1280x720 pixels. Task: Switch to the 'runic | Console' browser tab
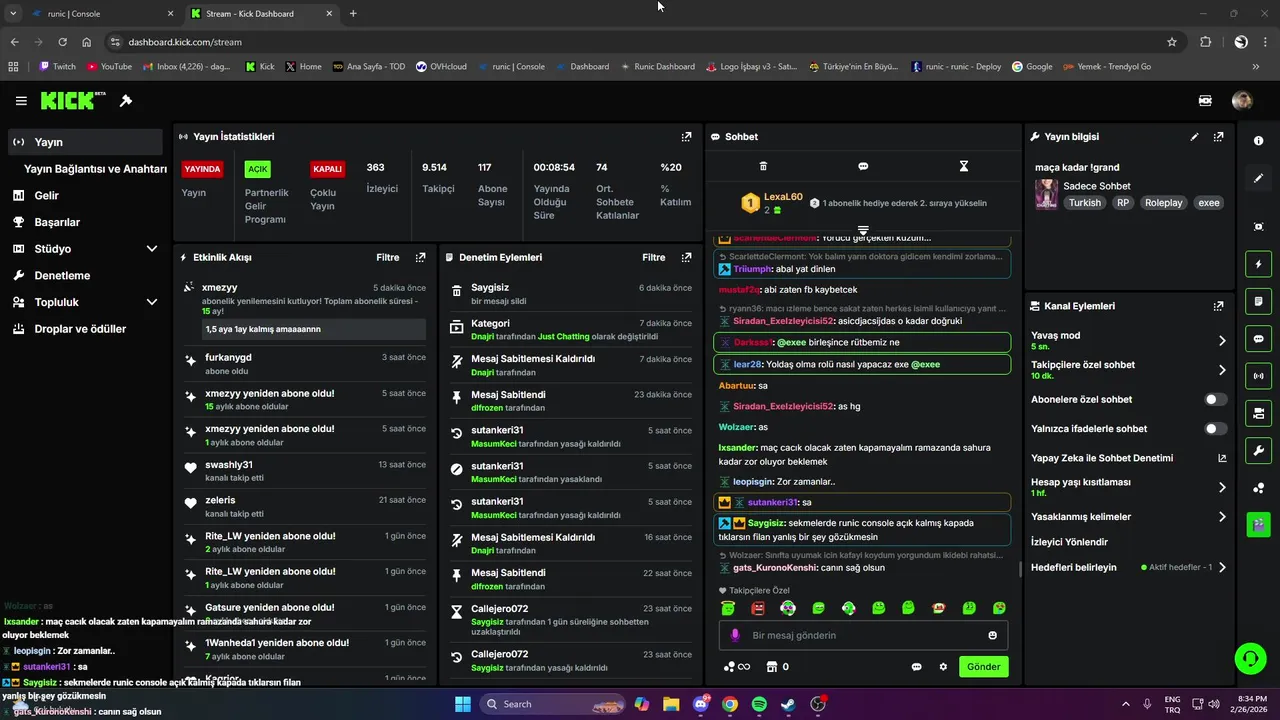click(x=102, y=14)
